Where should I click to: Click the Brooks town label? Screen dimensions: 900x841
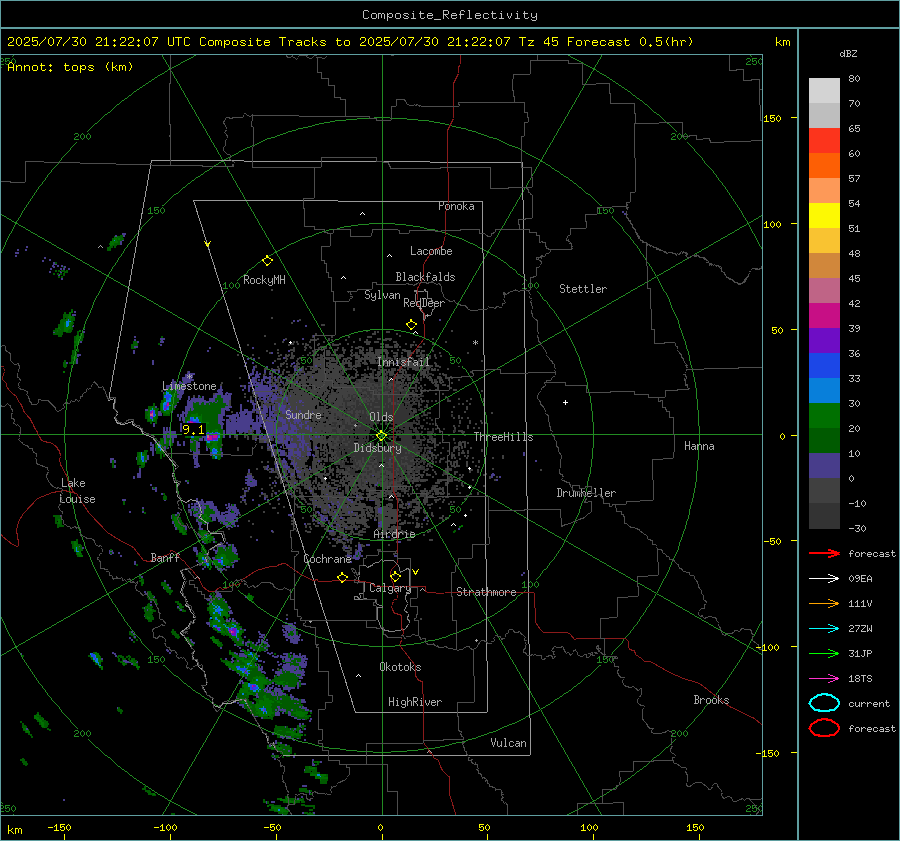(x=711, y=700)
